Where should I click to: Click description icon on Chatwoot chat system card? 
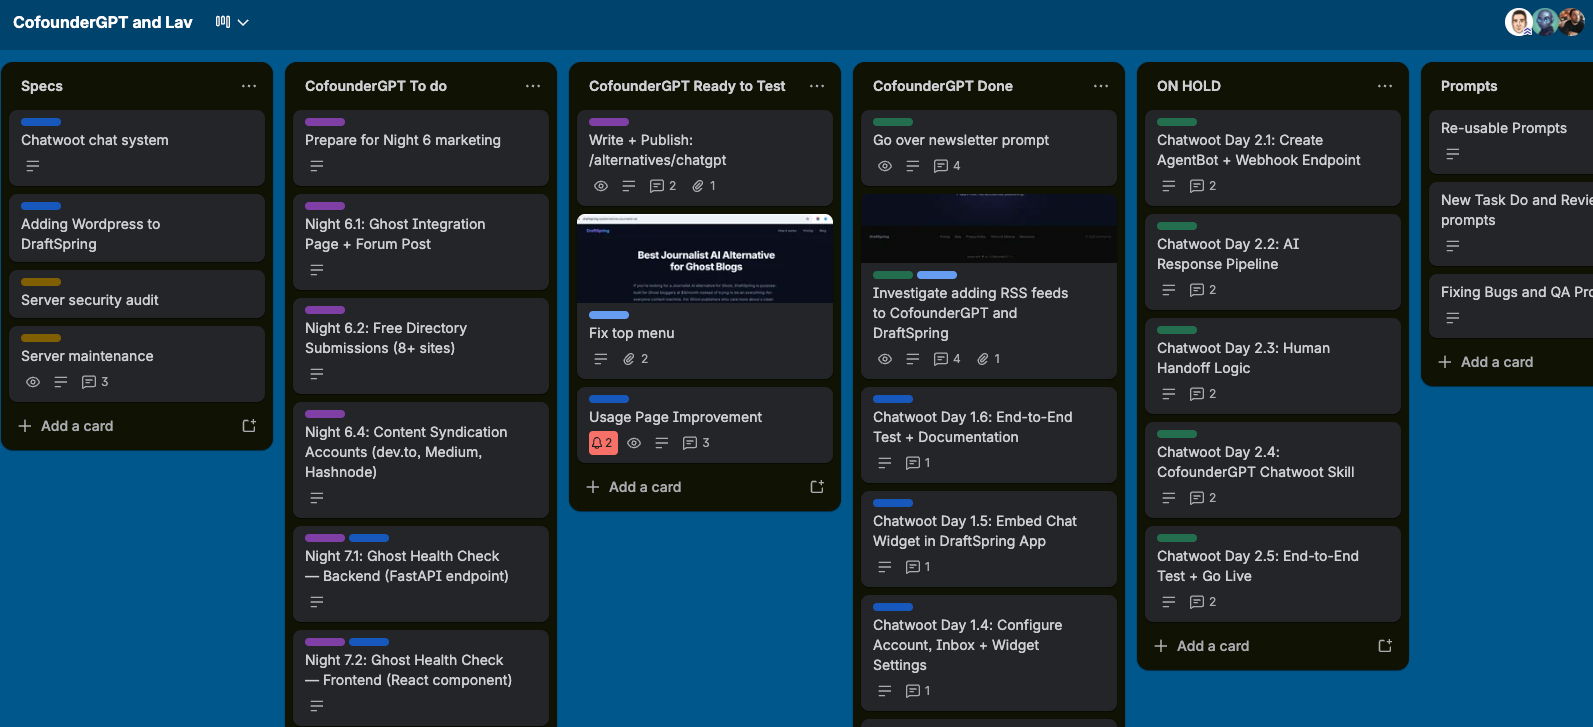[x=33, y=166]
